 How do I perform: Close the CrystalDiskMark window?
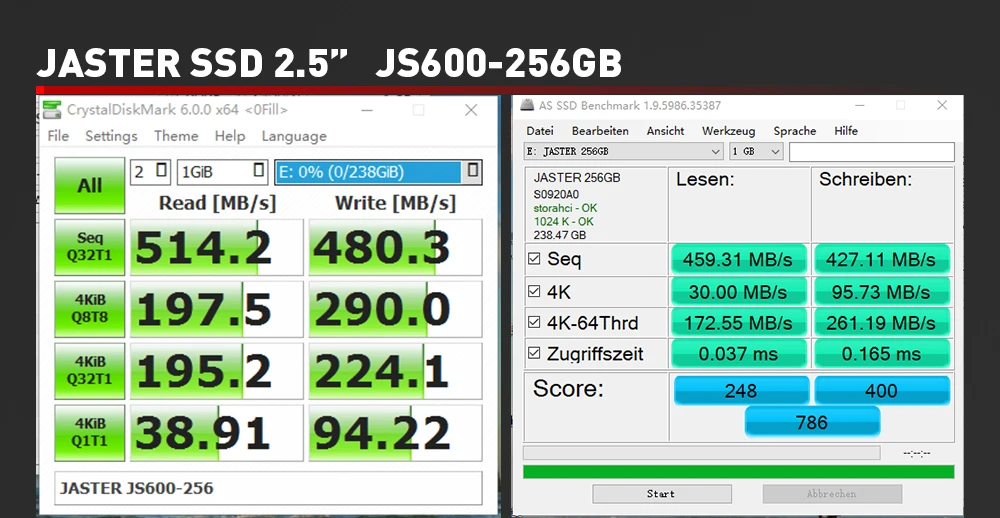[471, 110]
